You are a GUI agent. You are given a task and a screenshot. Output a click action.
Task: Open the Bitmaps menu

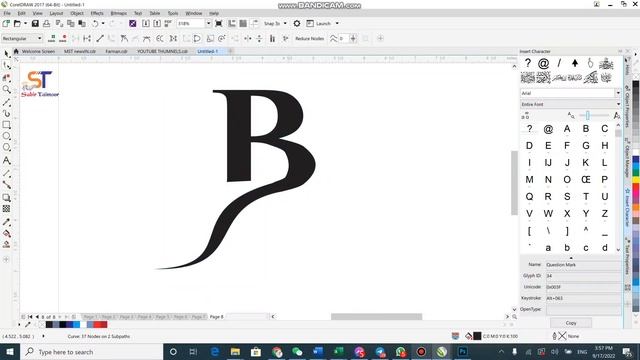pyautogui.click(x=118, y=13)
